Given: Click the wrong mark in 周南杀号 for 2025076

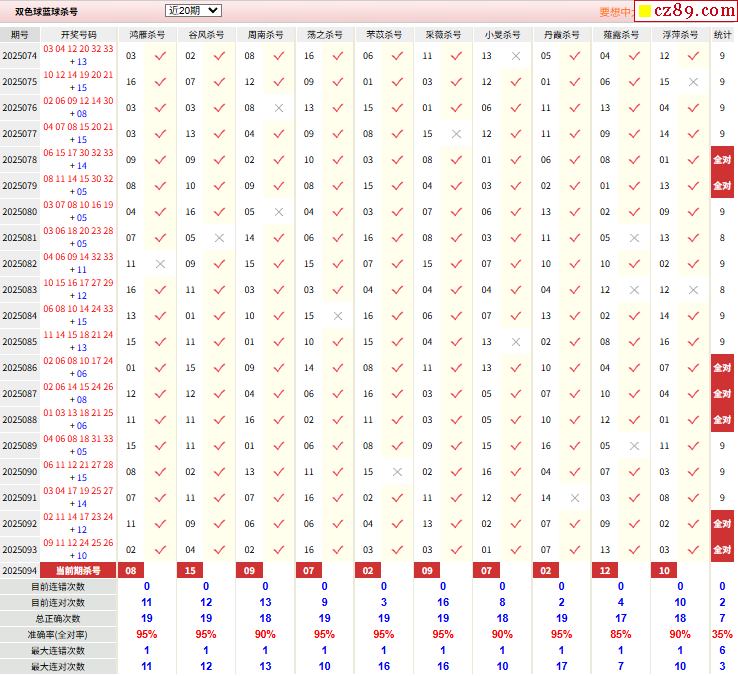Looking at the screenshot, I should click(x=279, y=108).
